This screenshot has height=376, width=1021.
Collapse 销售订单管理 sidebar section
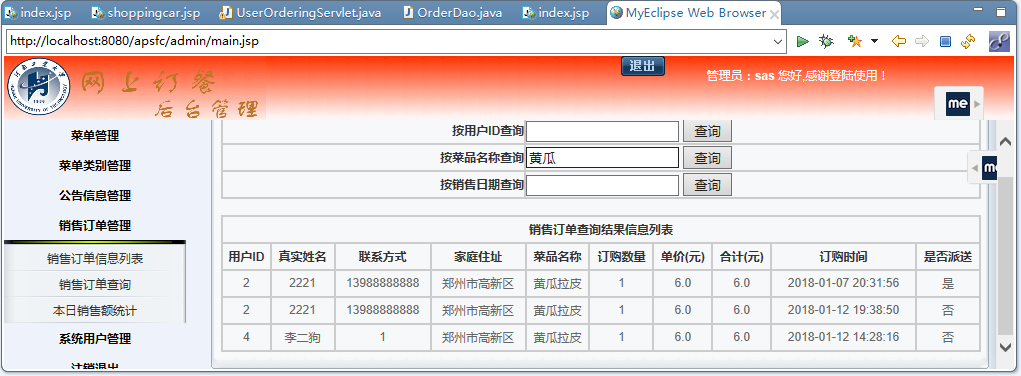(x=95, y=225)
